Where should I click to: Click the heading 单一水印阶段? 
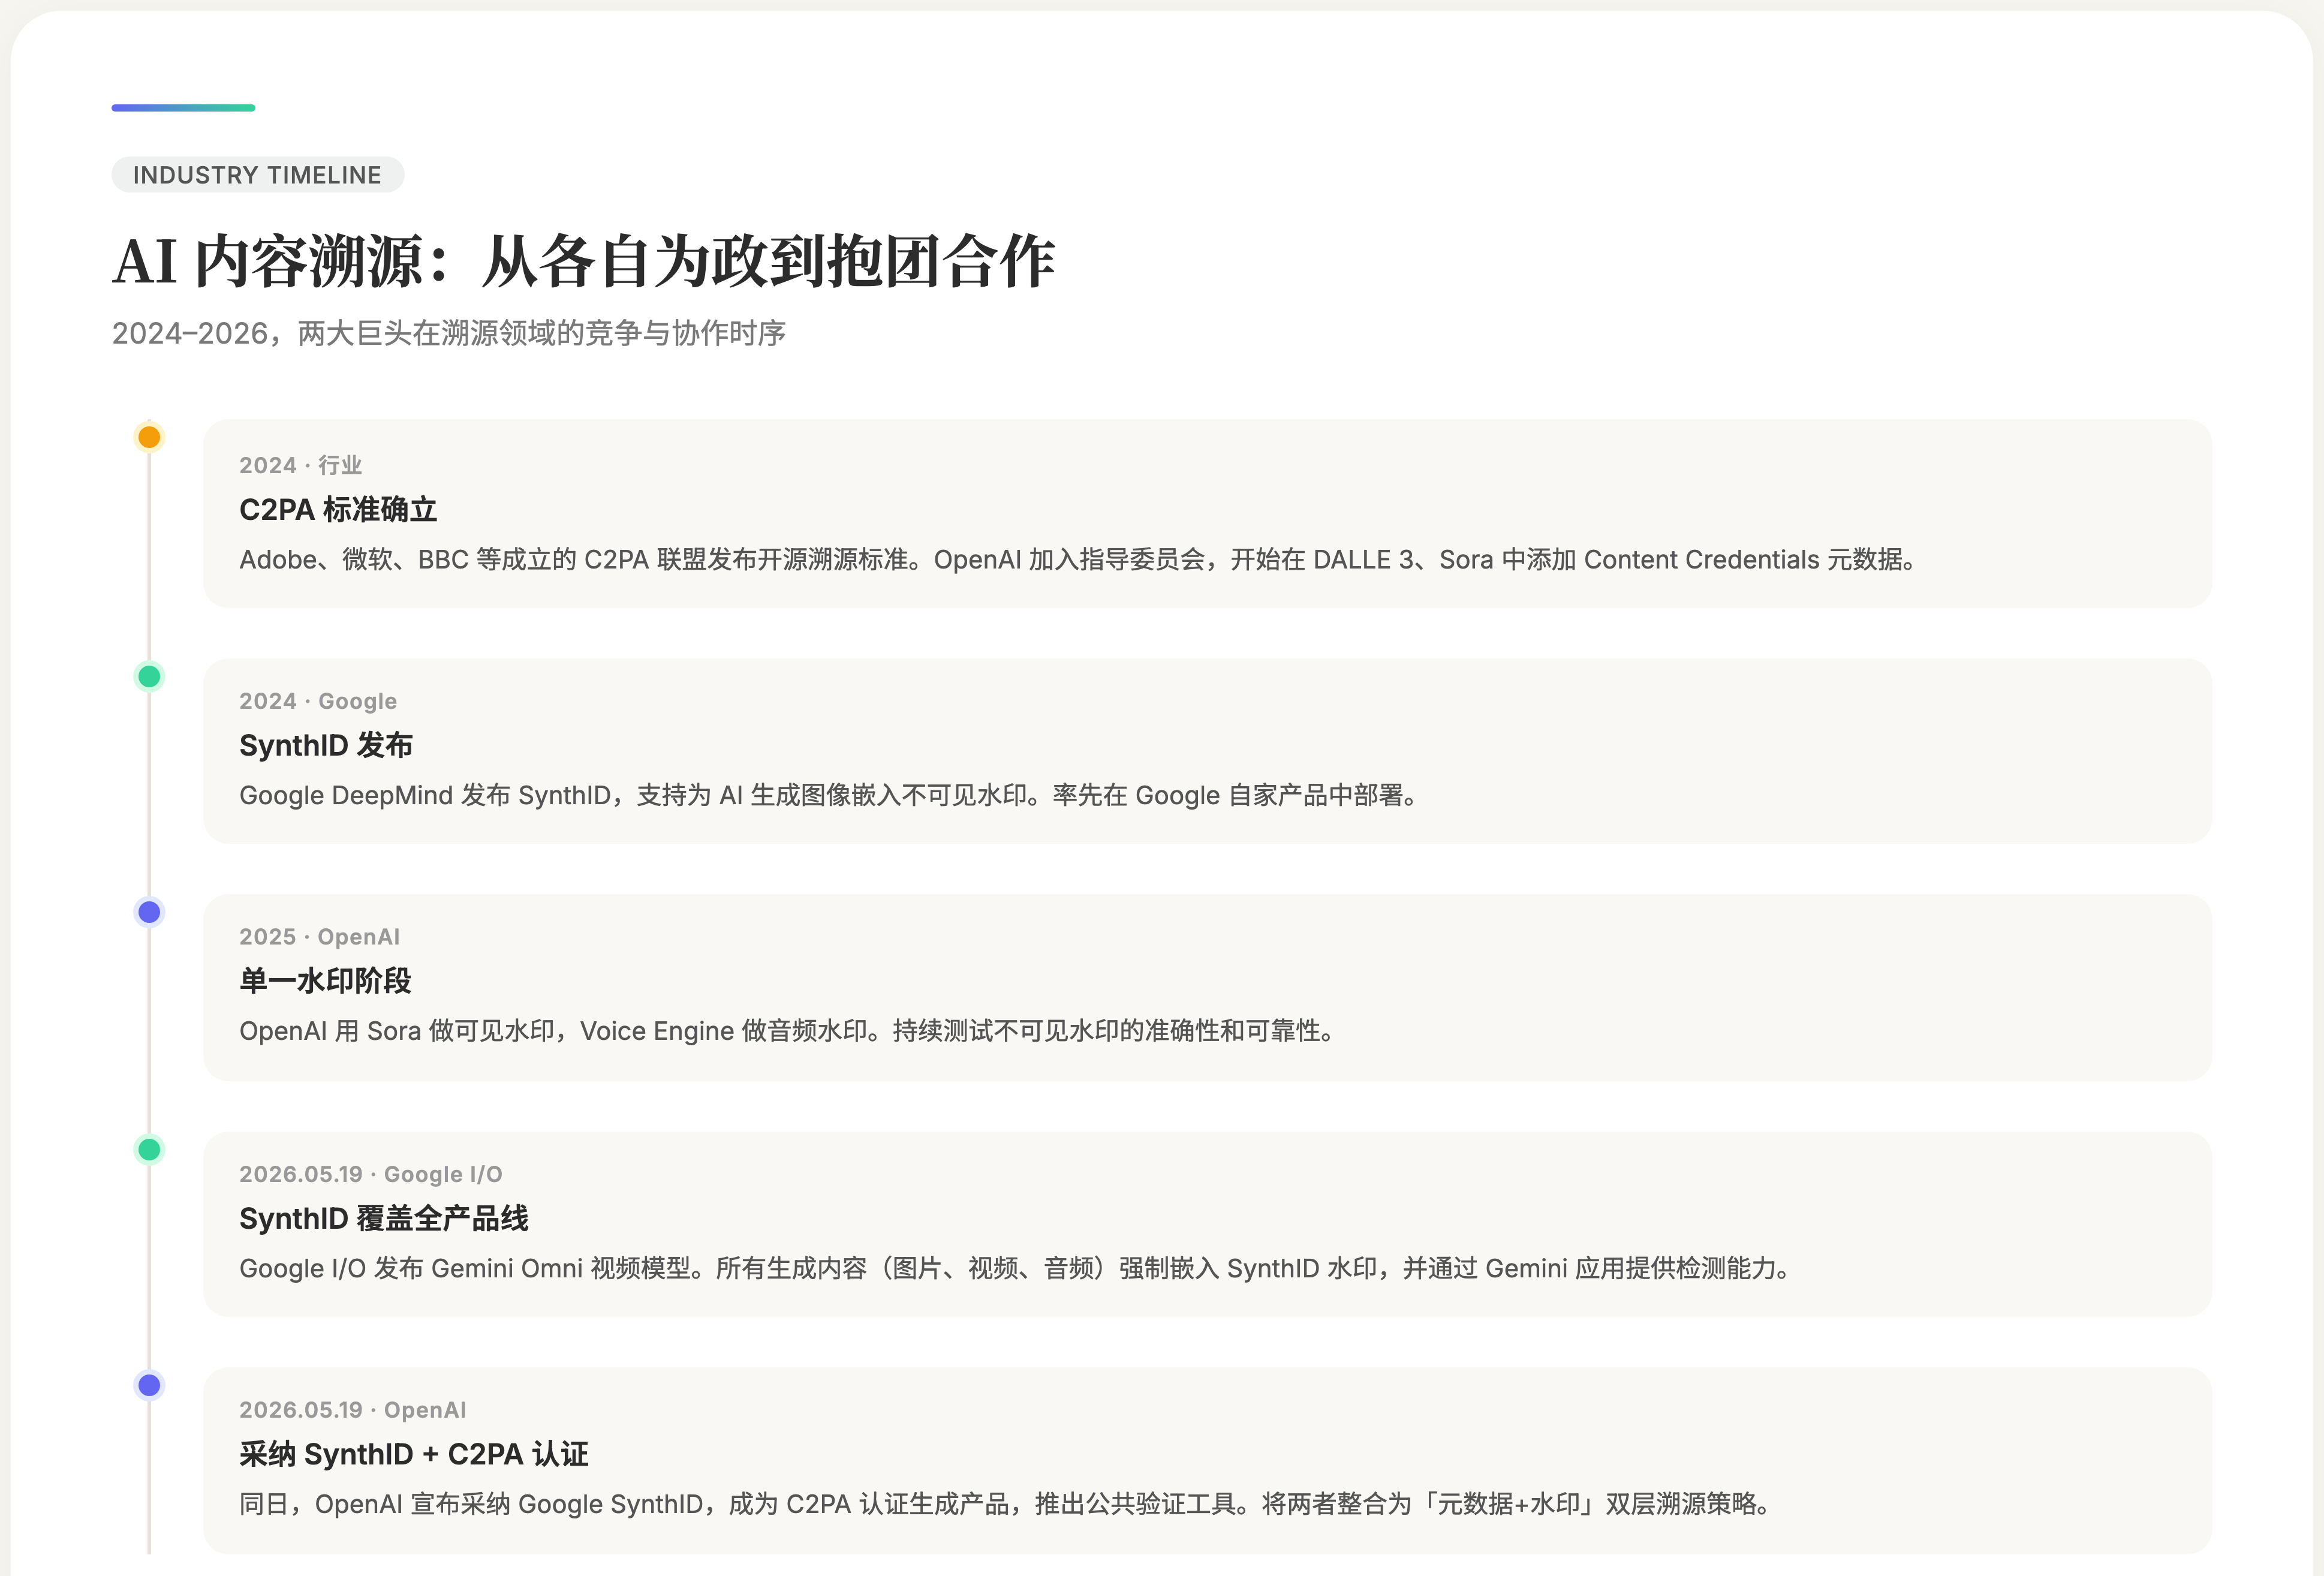coord(326,981)
